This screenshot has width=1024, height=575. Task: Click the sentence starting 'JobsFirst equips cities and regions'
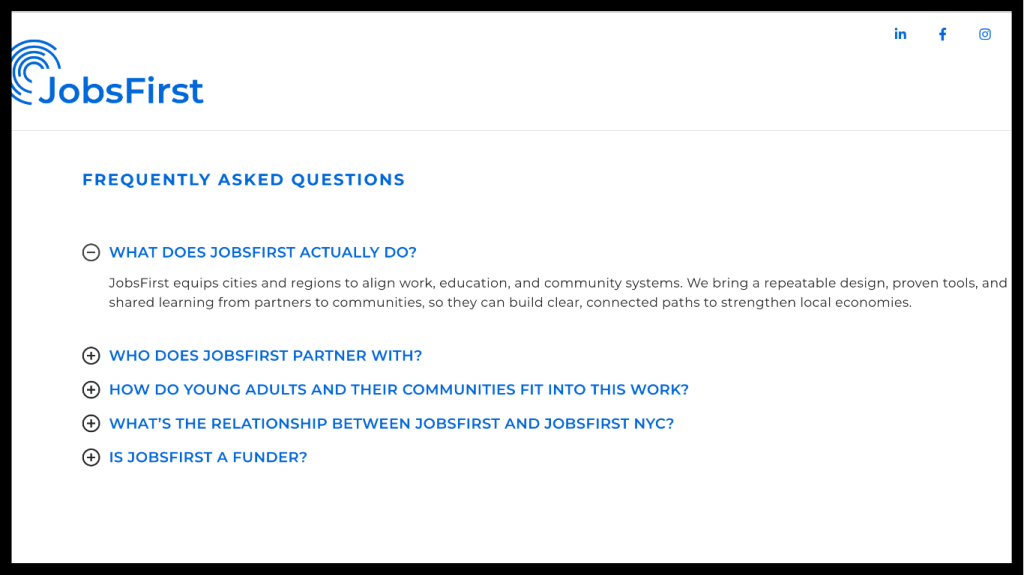tap(400, 283)
